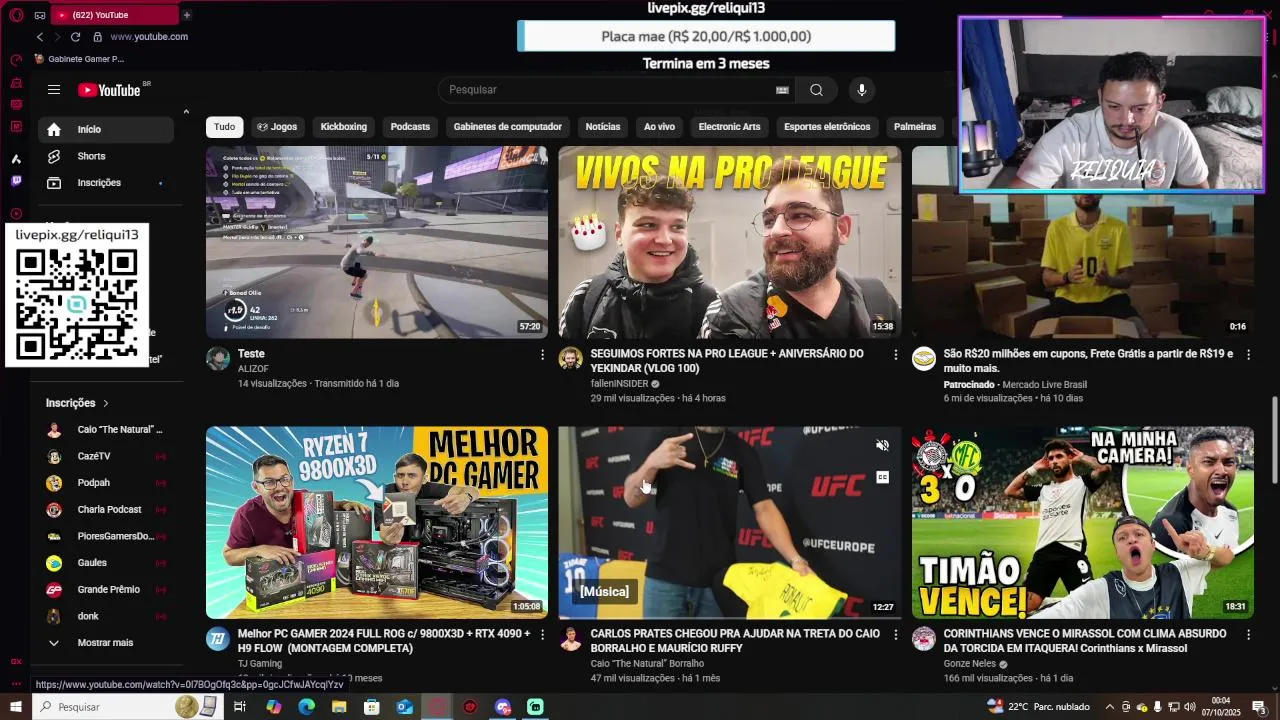Open more options for Corinthians video
The height and width of the screenshot is (720, 1280).
pyautogui.click(x=1248, y=635)
